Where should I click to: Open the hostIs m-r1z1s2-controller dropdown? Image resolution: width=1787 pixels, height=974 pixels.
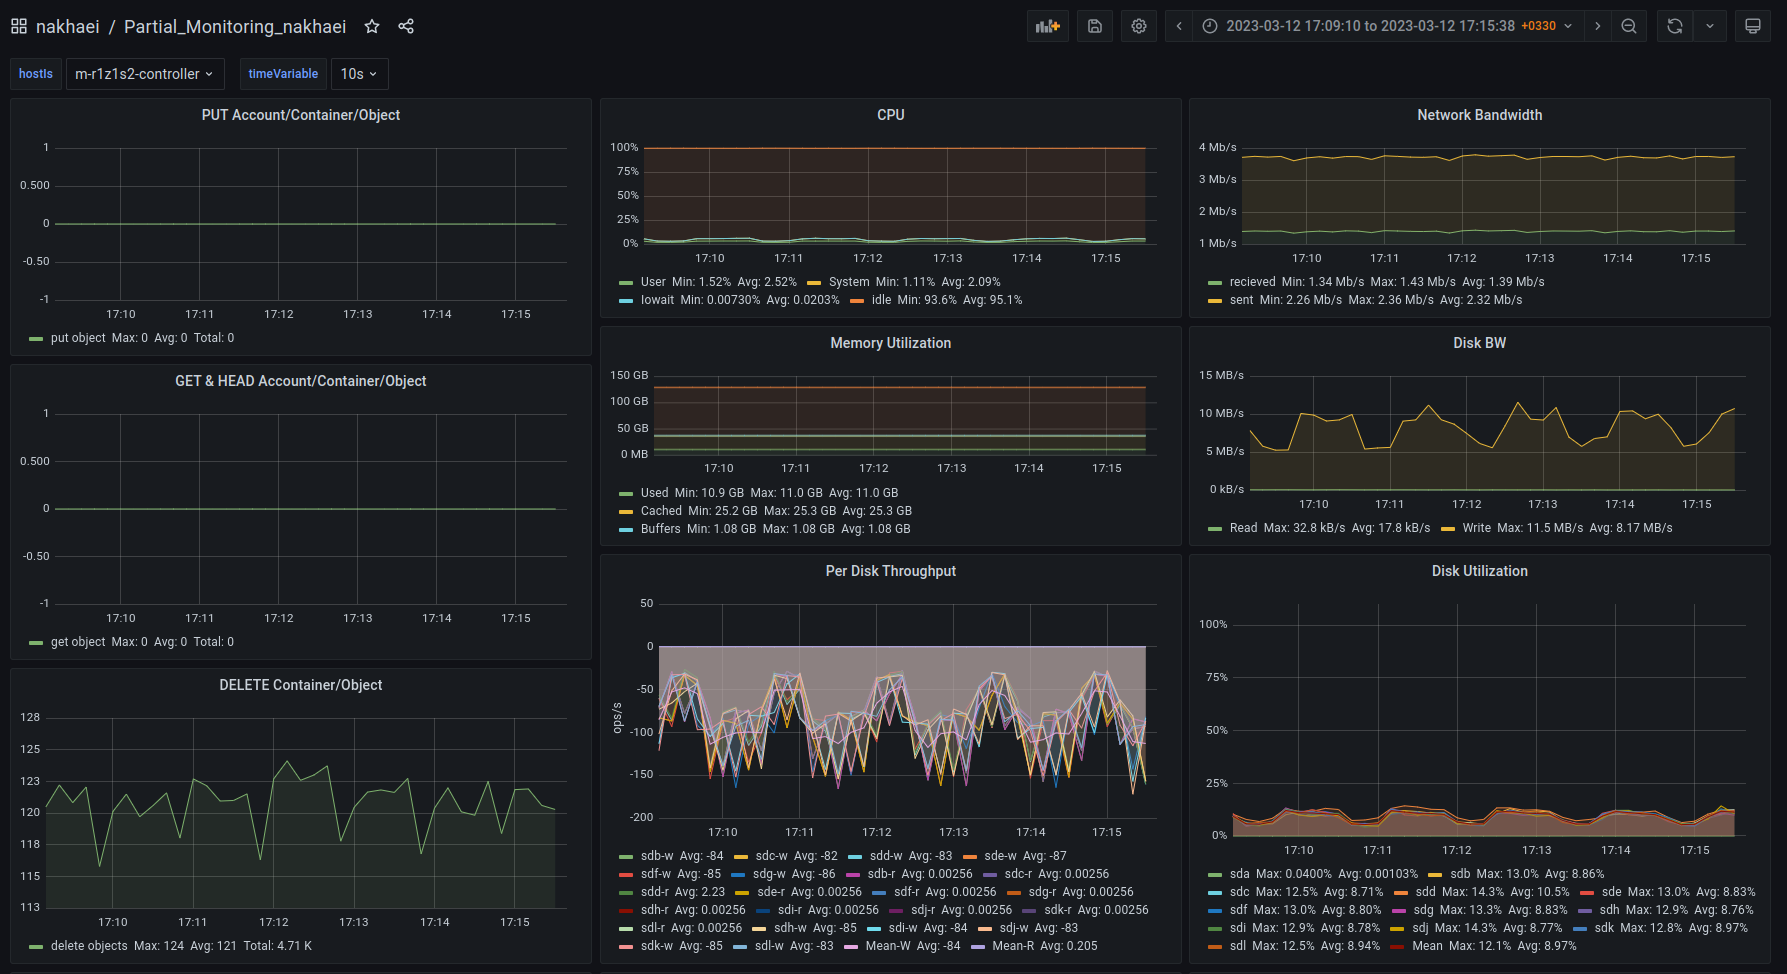(144, 74)
